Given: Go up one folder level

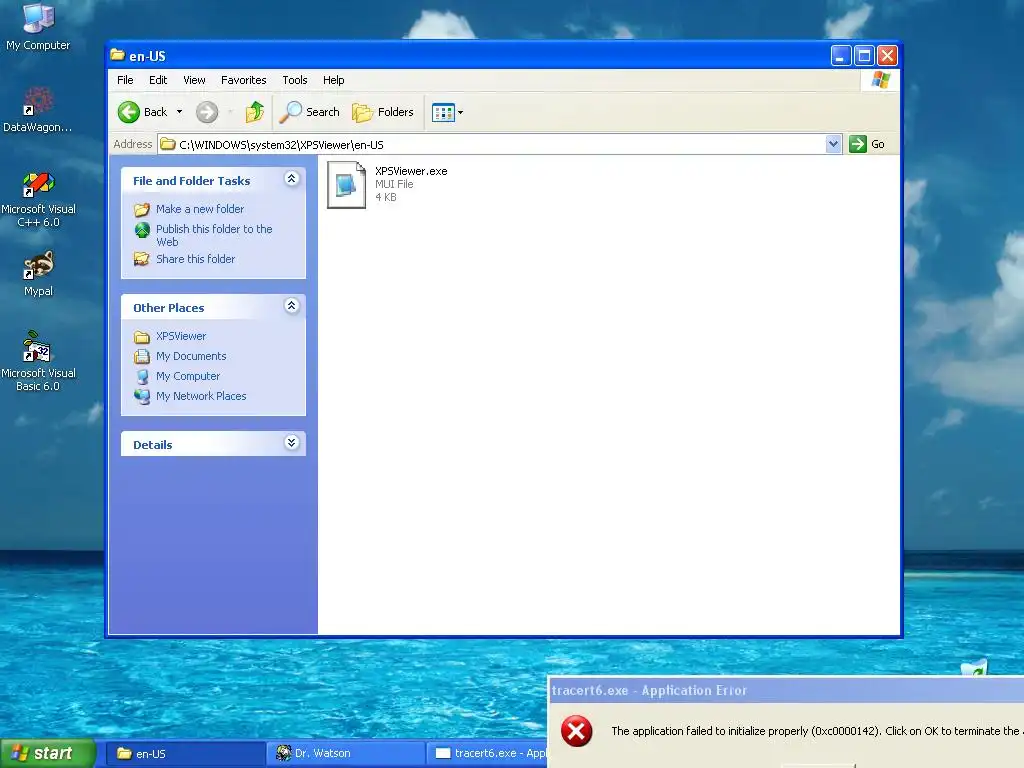Looking at the screenshot, I should click(255, 112).
